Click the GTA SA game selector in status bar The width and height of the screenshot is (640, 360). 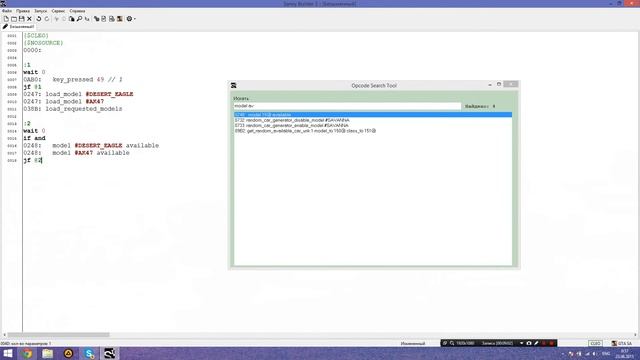(622, 344)
